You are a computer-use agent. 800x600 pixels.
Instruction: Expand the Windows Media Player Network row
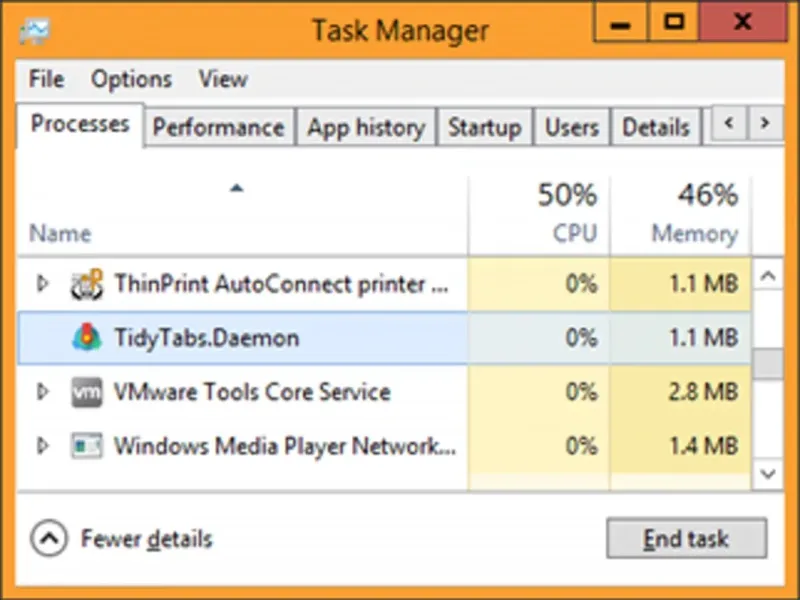[42, 446]
